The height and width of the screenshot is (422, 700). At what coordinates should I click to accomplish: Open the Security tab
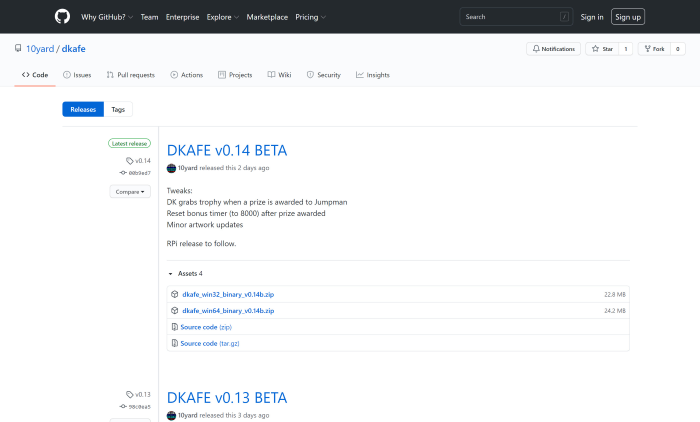(x=324, y=75)
